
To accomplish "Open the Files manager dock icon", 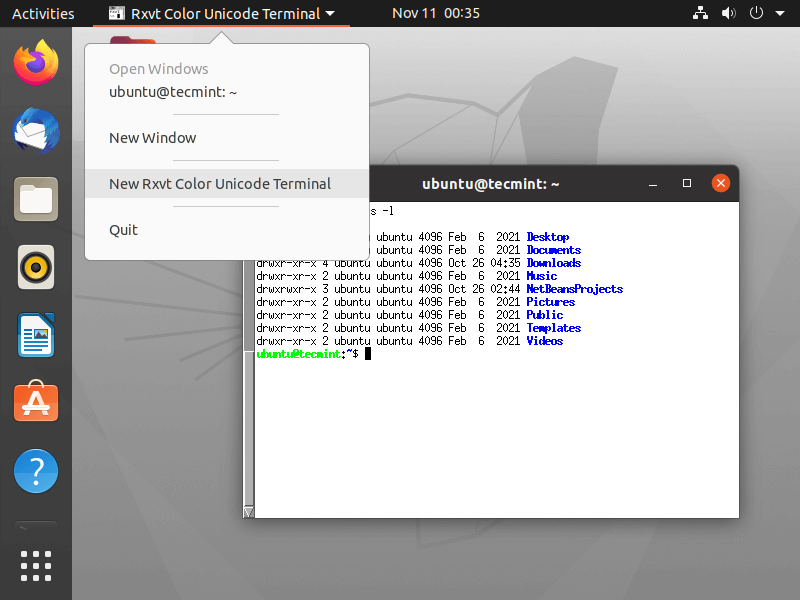I will 36,199.
